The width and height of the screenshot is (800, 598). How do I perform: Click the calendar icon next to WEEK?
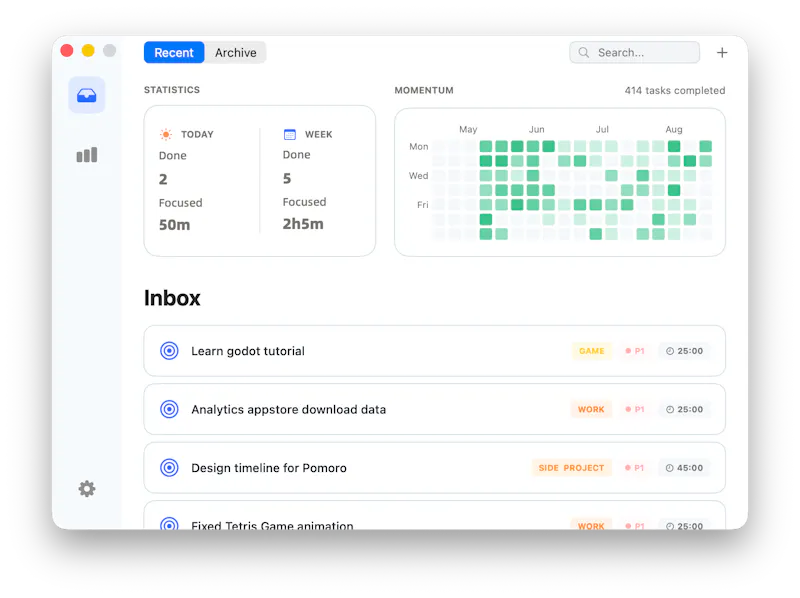pyautogui.click(x=290, y=134)
